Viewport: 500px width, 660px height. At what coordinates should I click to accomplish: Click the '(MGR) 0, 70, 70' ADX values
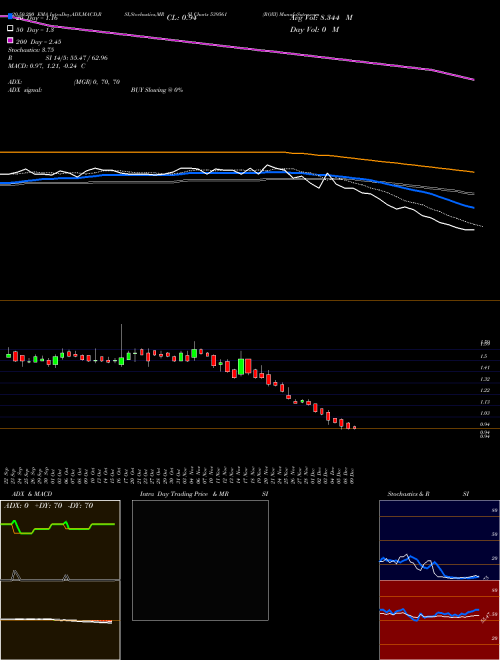(96, 82)
